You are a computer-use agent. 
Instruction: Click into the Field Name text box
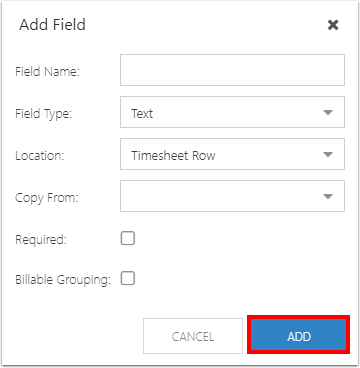tap(232, 70)
